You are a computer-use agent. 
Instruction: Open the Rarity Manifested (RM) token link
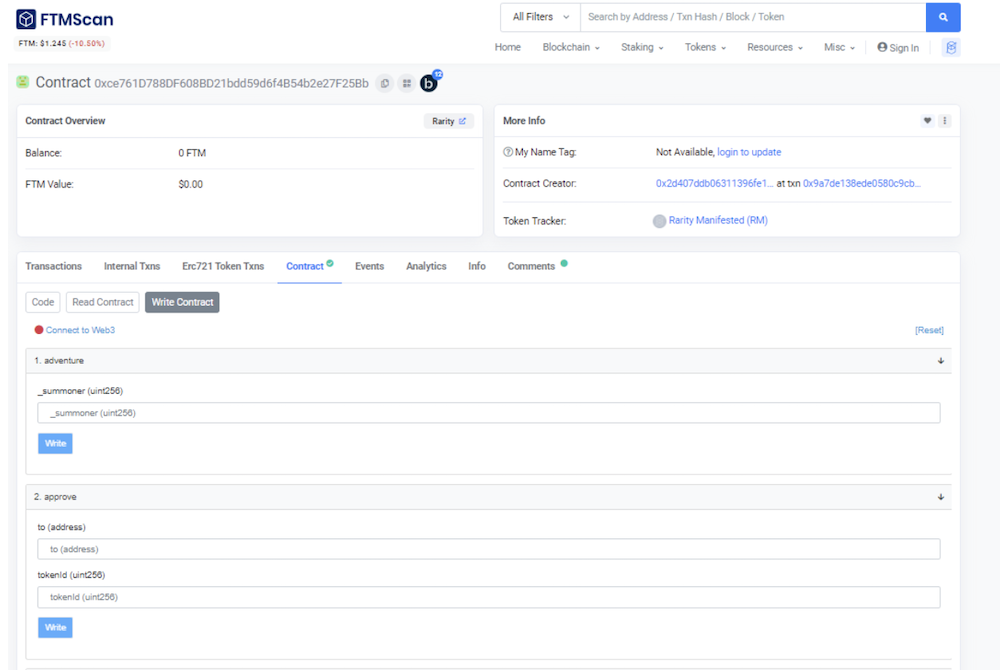[x=717, y=220]
